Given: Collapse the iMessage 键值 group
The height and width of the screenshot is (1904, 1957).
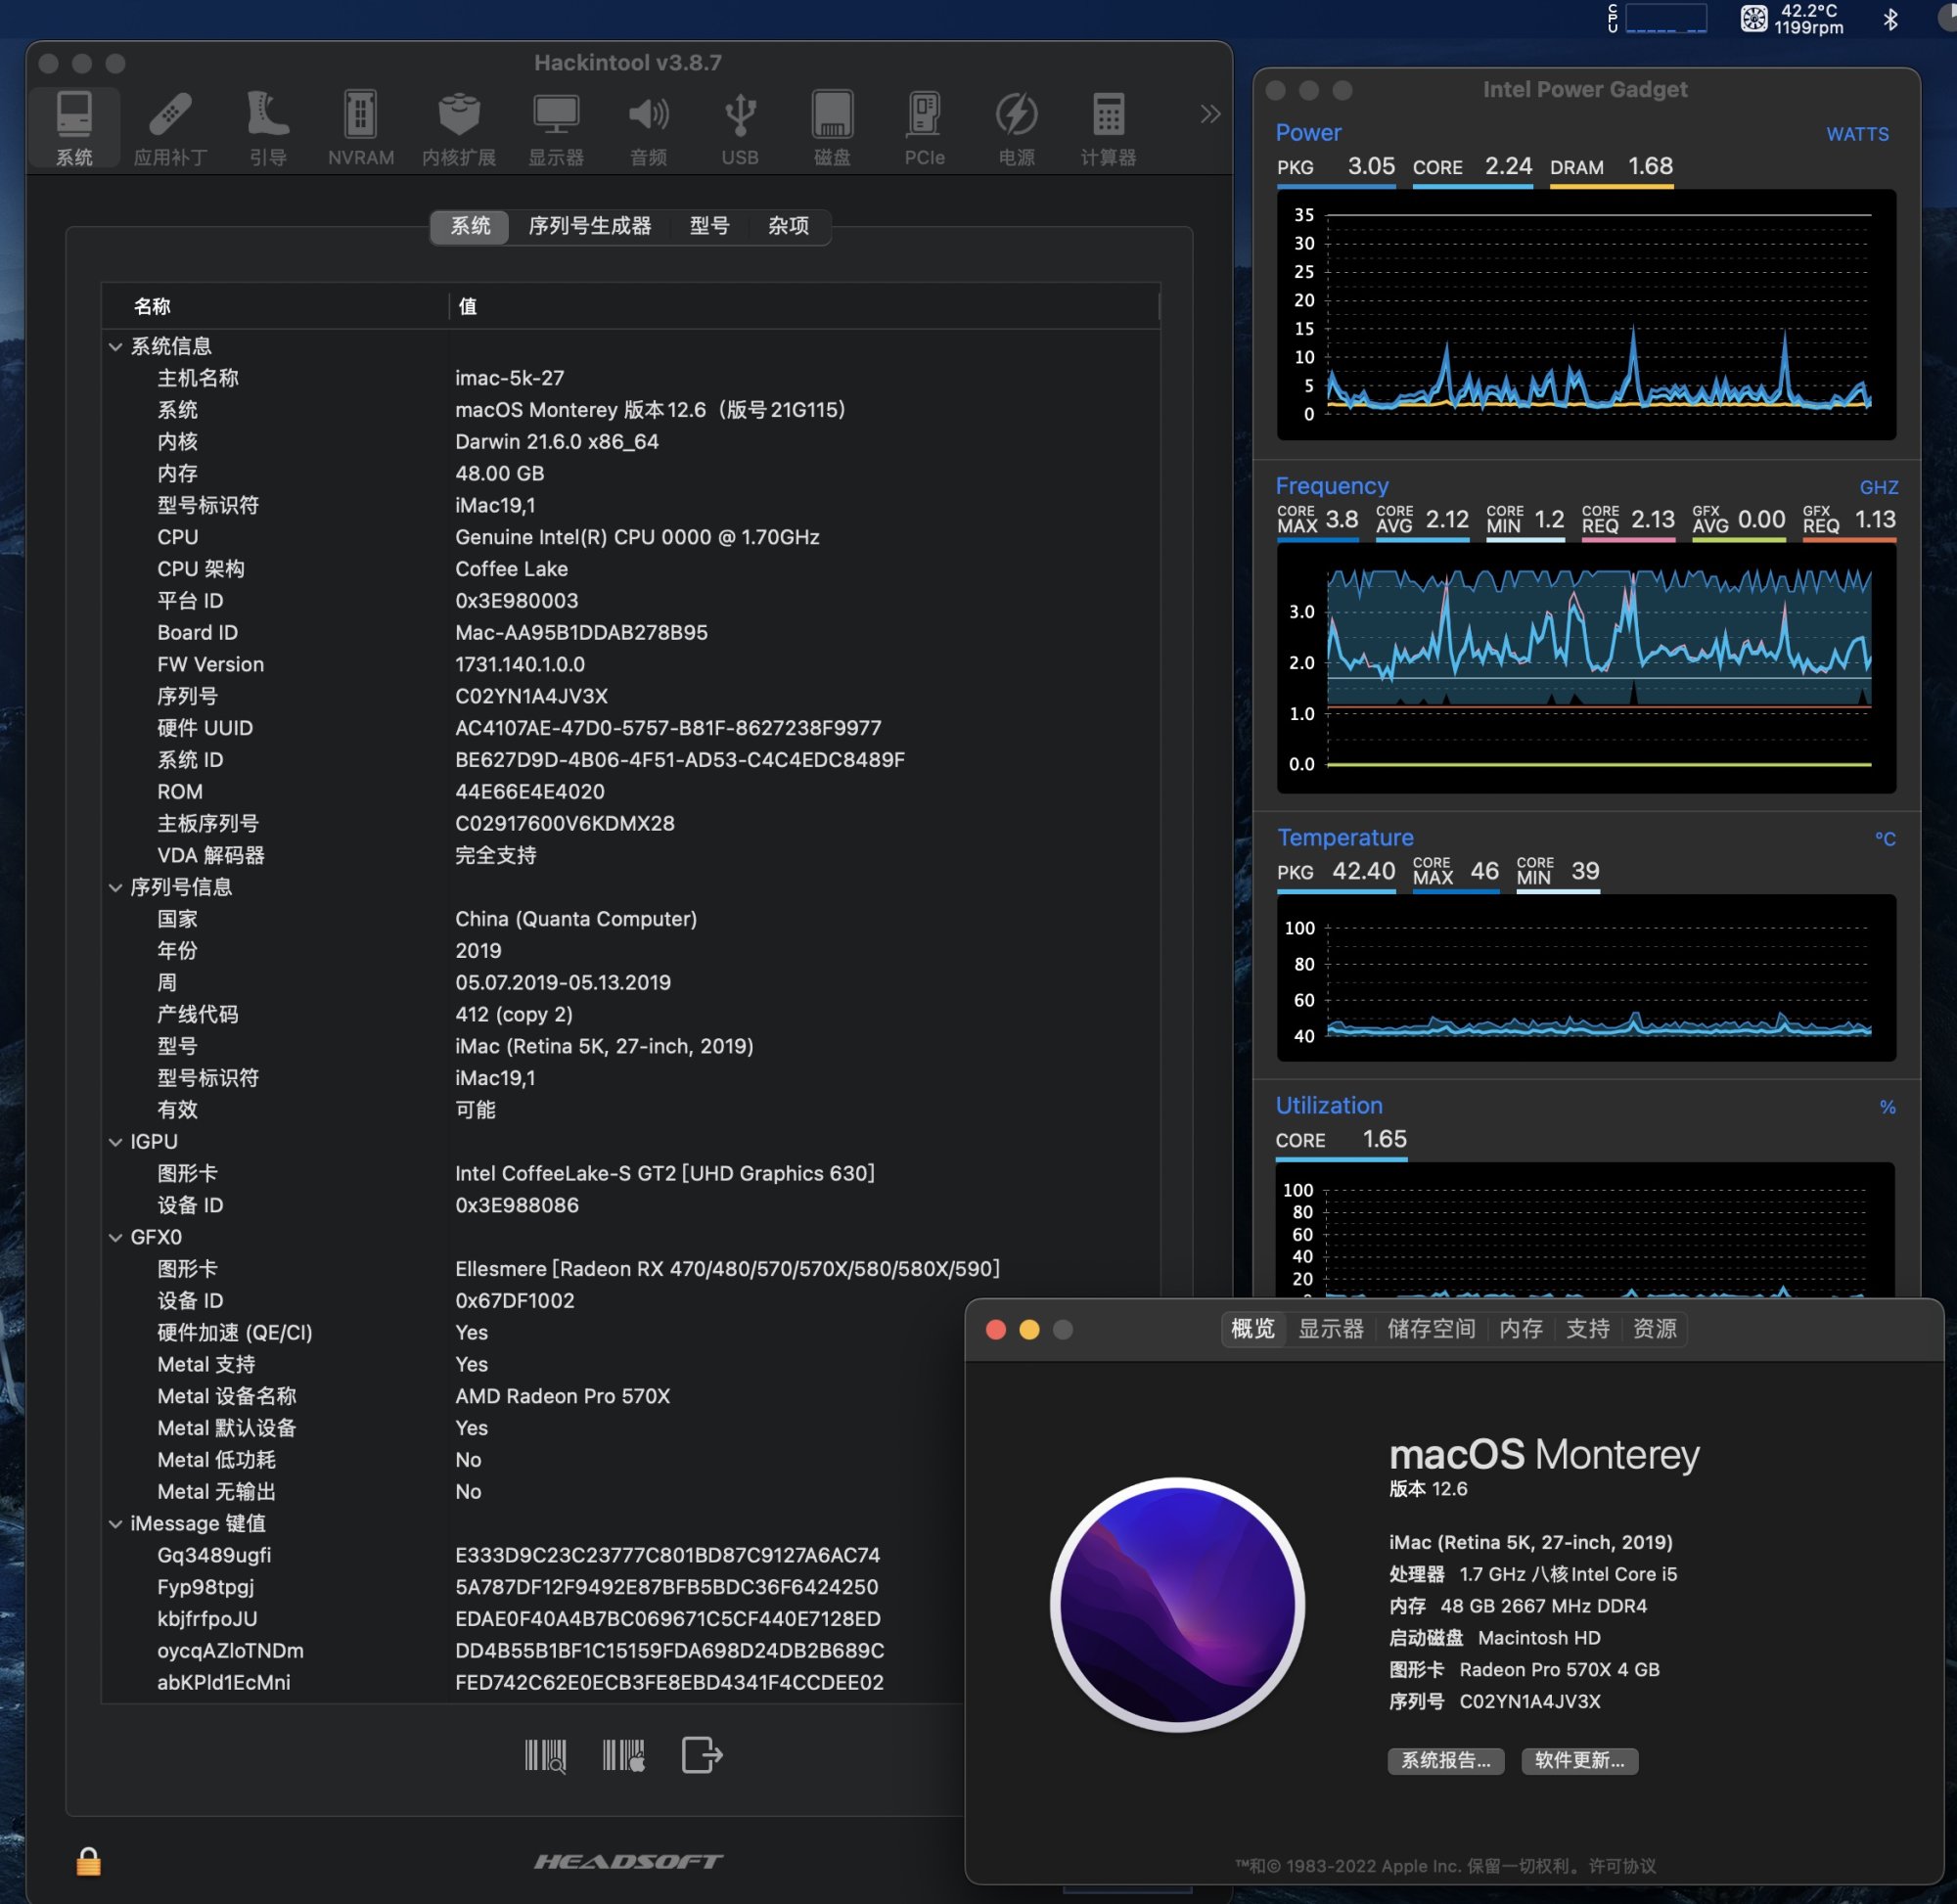Looking at the screenshot, I should click(x=115, y=1524).
